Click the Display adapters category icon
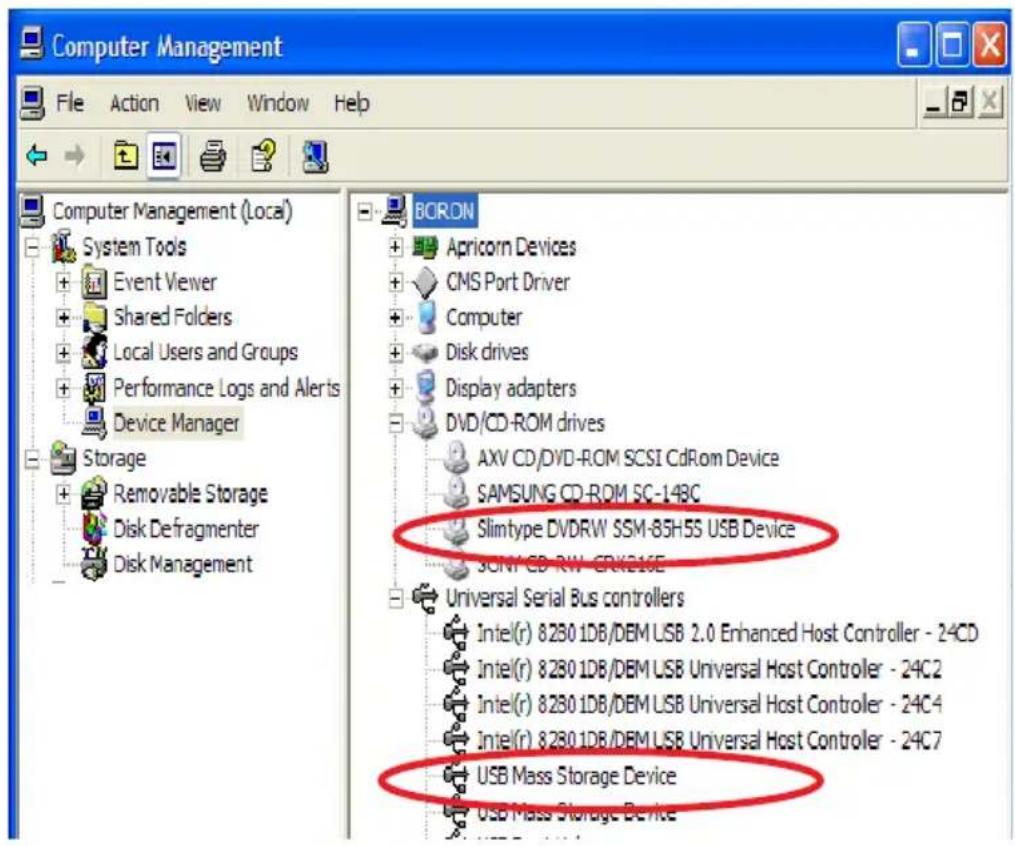Screen dimensions: 1015x846 pos(425,387)
